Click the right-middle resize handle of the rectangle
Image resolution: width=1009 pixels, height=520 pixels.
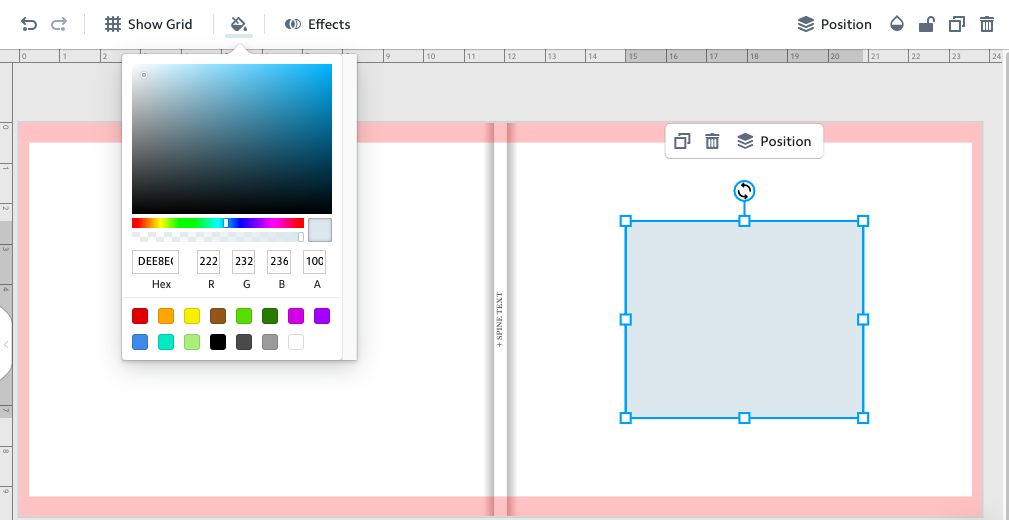(x=863, y=320)
